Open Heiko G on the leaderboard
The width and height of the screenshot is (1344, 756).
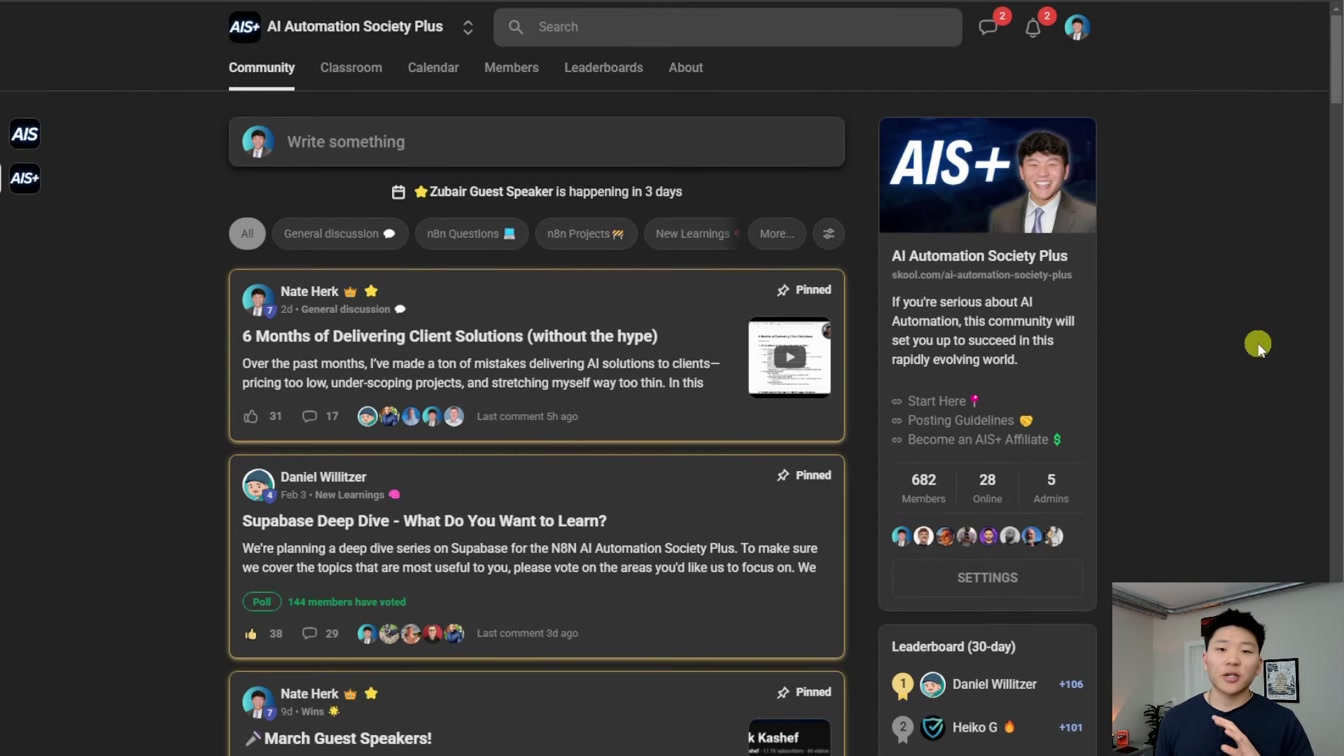coord(975,727)
